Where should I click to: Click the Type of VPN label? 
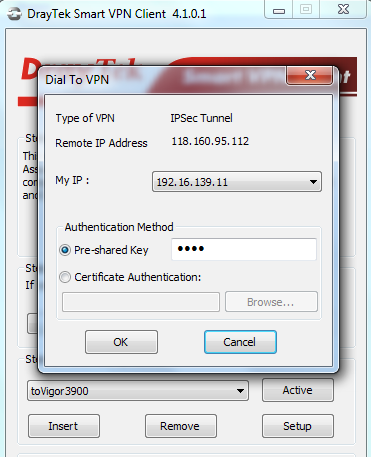(85, 118)
